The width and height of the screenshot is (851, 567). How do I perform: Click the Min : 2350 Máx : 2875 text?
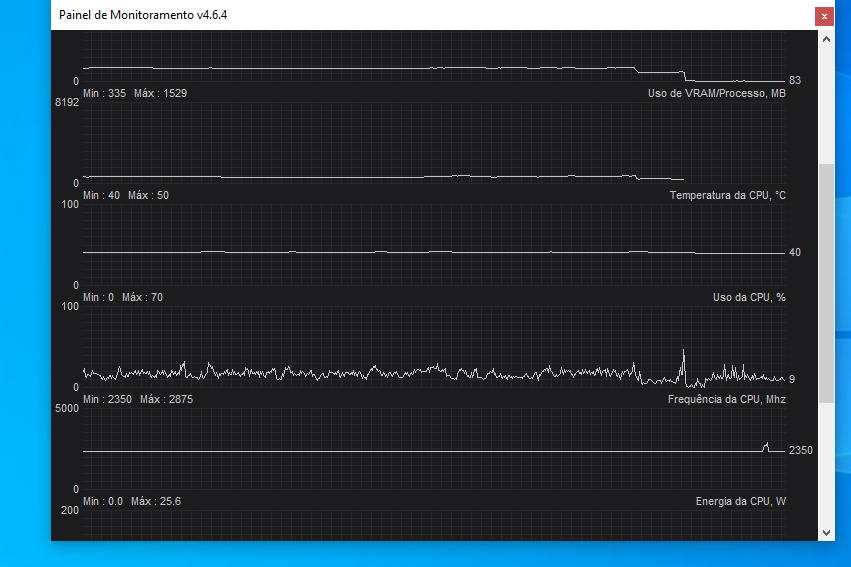click(138, 399)
